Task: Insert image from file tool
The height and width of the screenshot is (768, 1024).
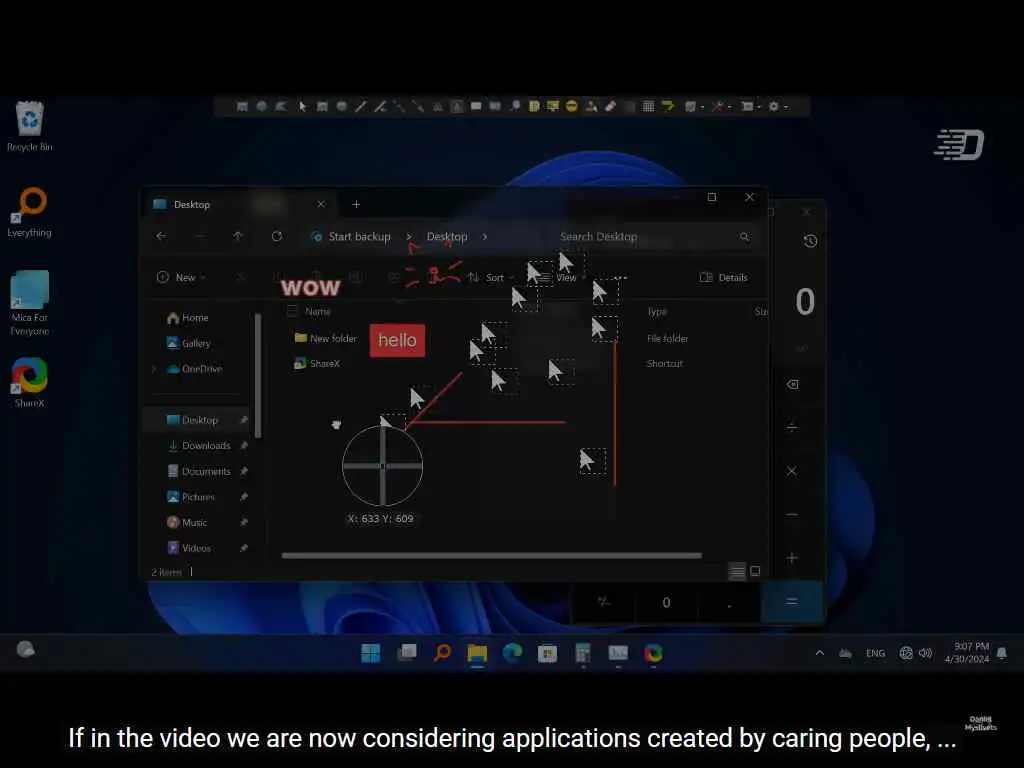Action: pyautogui.click(x=534, y=106)
